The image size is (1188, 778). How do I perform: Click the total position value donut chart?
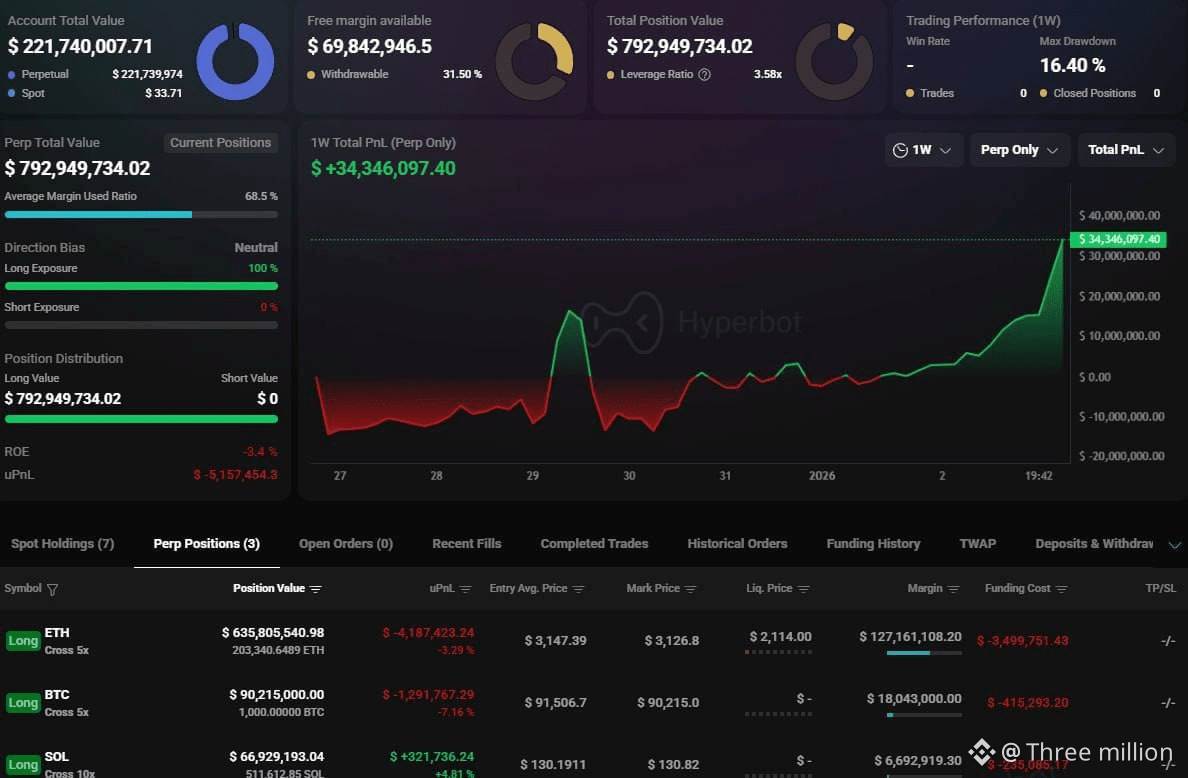point(834,61)
